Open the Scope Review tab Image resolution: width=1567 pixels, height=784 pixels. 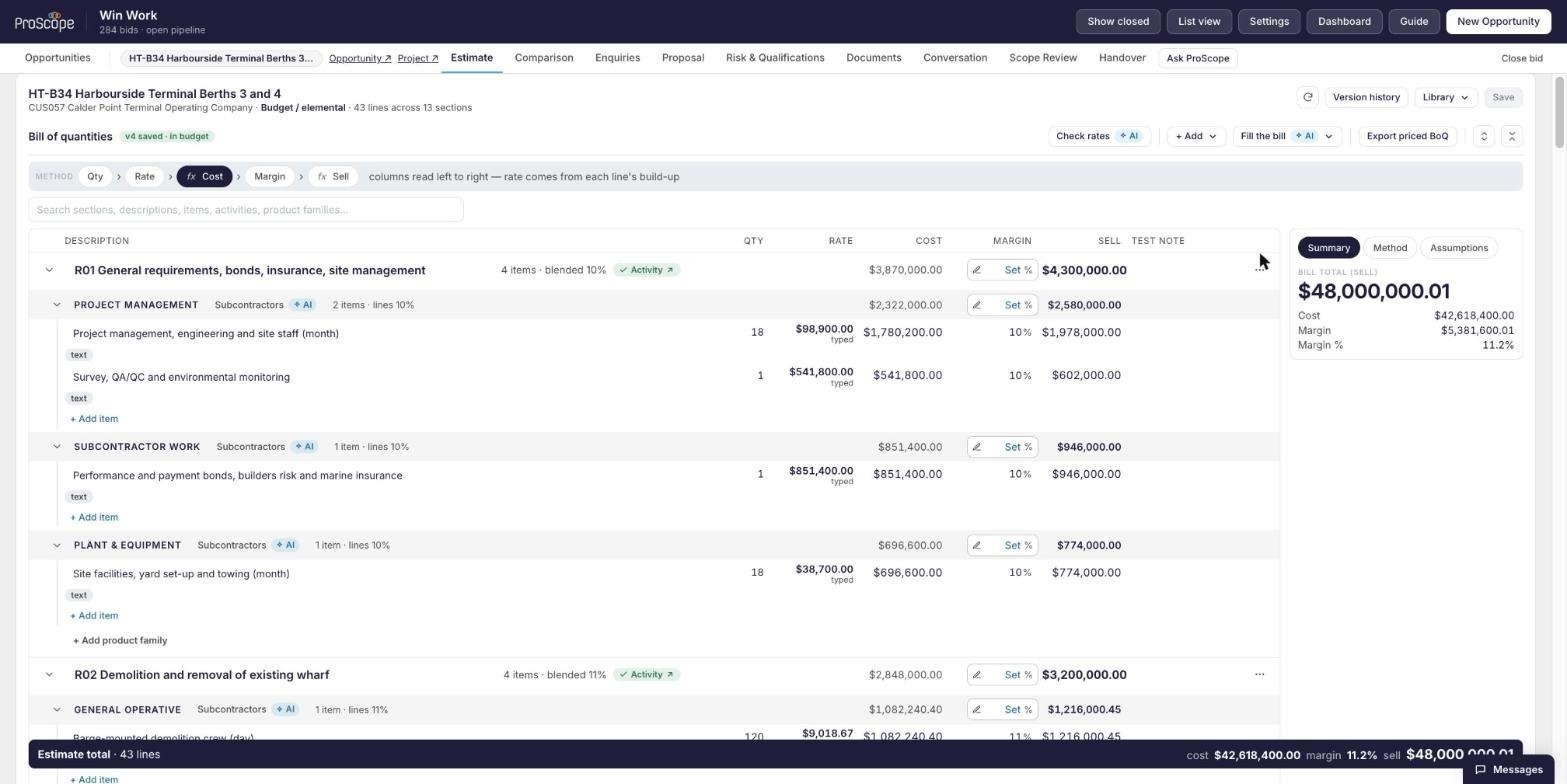tap(1043, 58)
